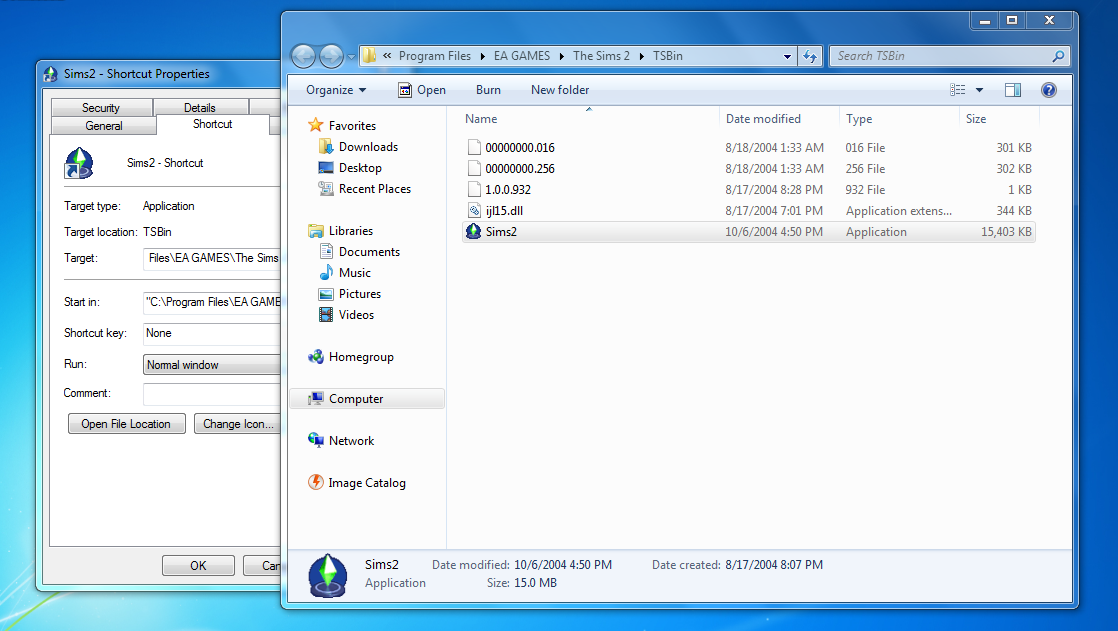Click the Forward navigation arrow

330,56
